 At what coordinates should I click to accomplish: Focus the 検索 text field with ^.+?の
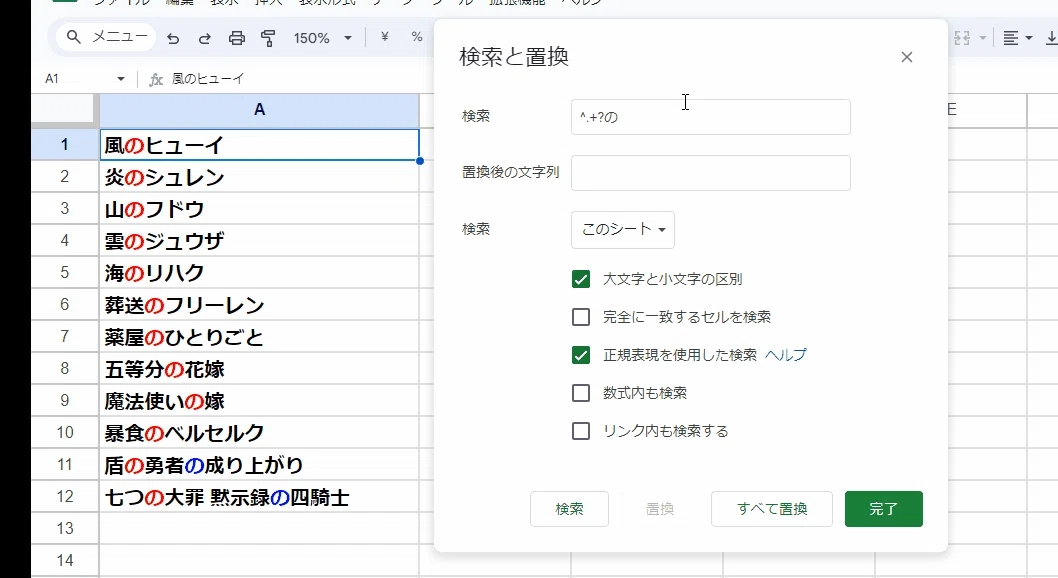[711, 117]
